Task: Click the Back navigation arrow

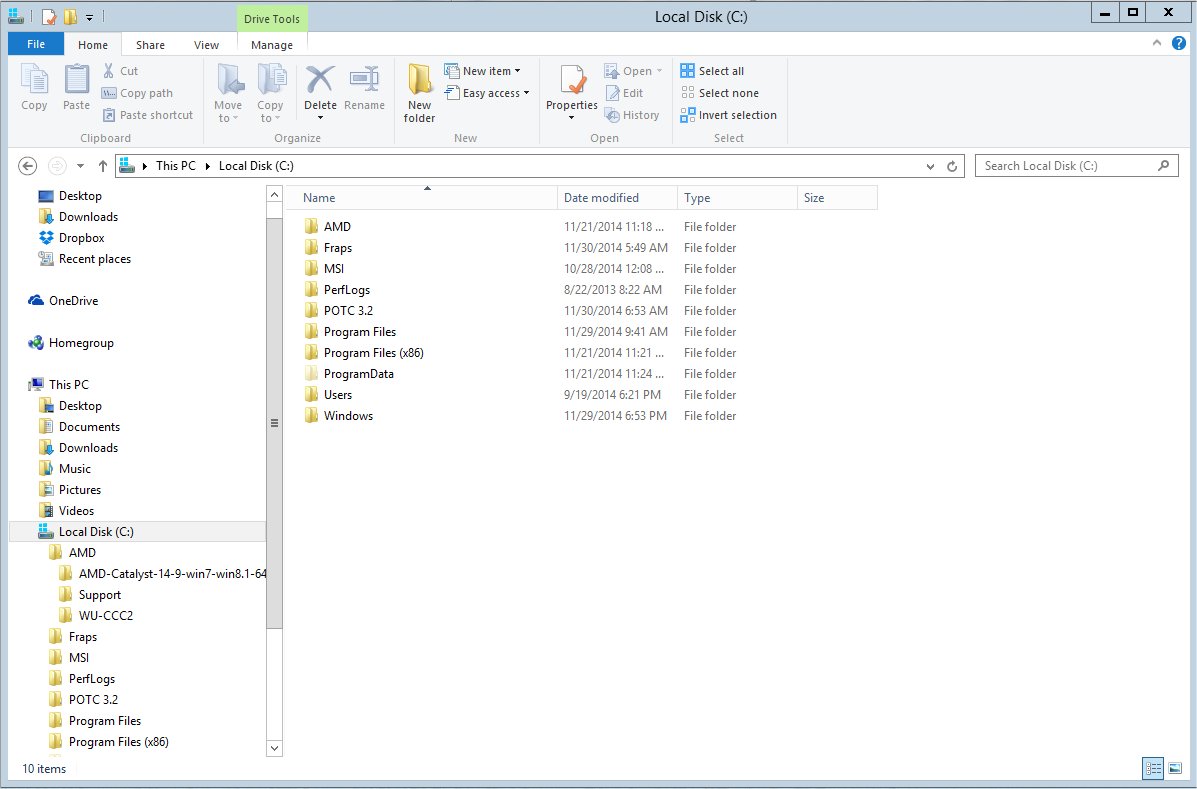Action: (27, 166)
